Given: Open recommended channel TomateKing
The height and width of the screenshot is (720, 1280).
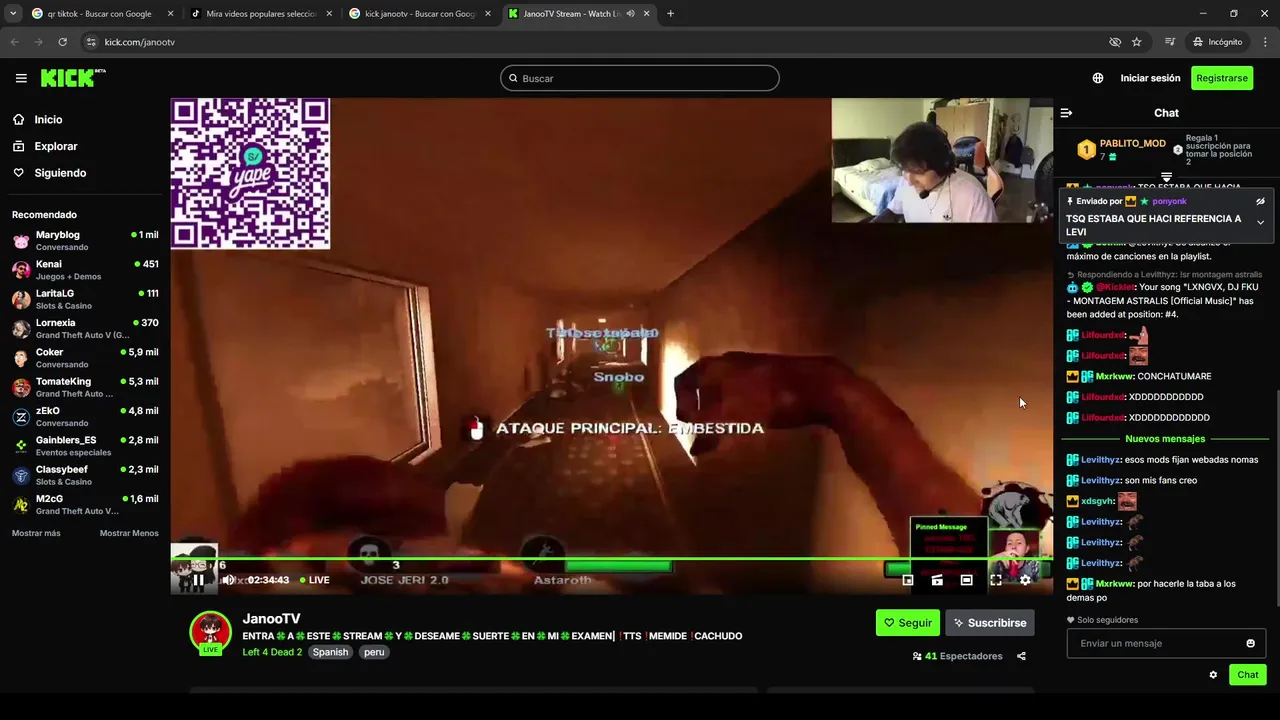Looking at the screenshot, I should click(85, 387).
